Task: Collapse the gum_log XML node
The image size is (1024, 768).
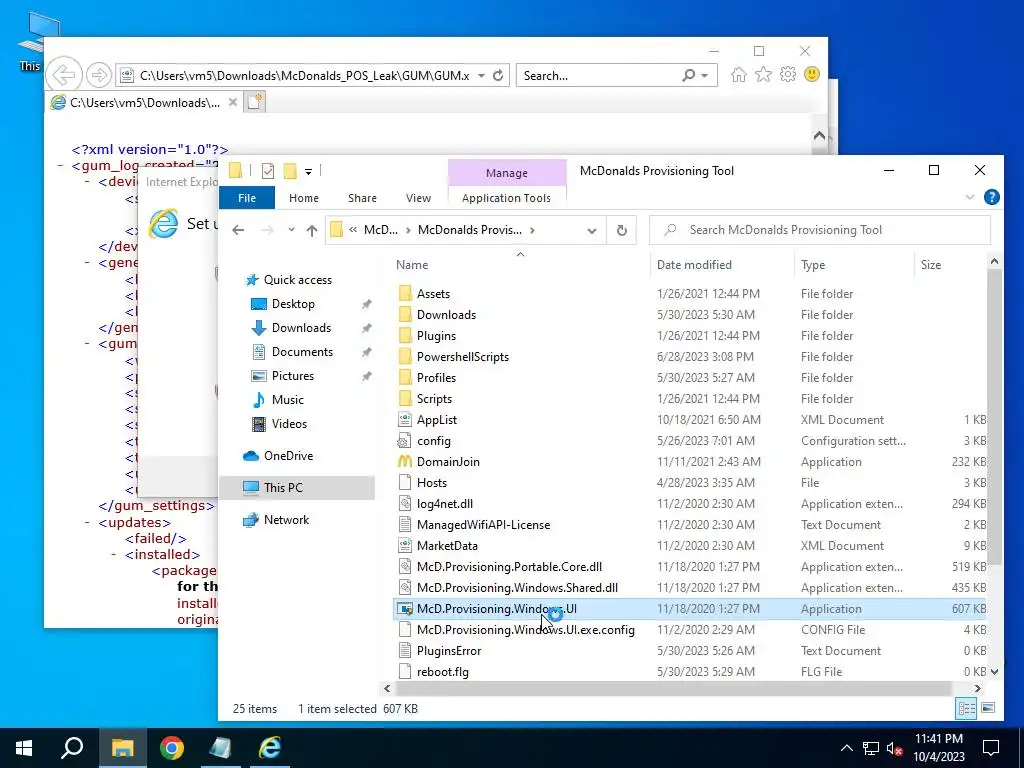Action: 60,165
